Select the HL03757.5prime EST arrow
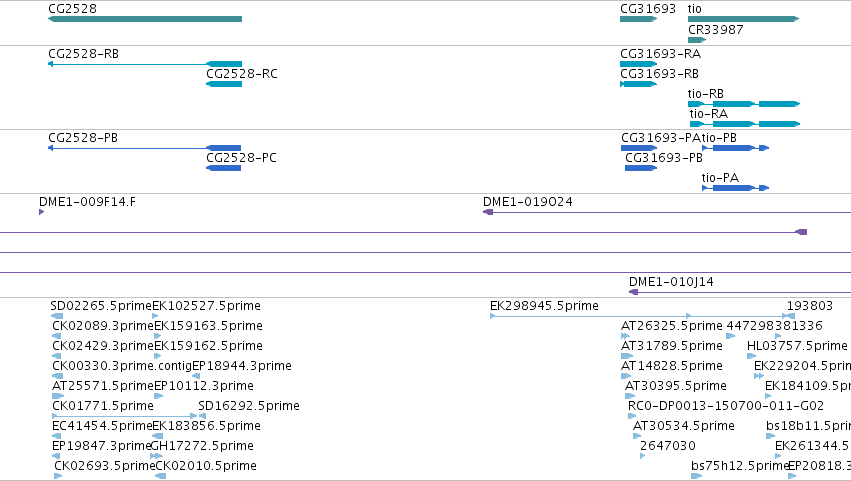Screen dimensions: 851x481 tap(752, 356)
